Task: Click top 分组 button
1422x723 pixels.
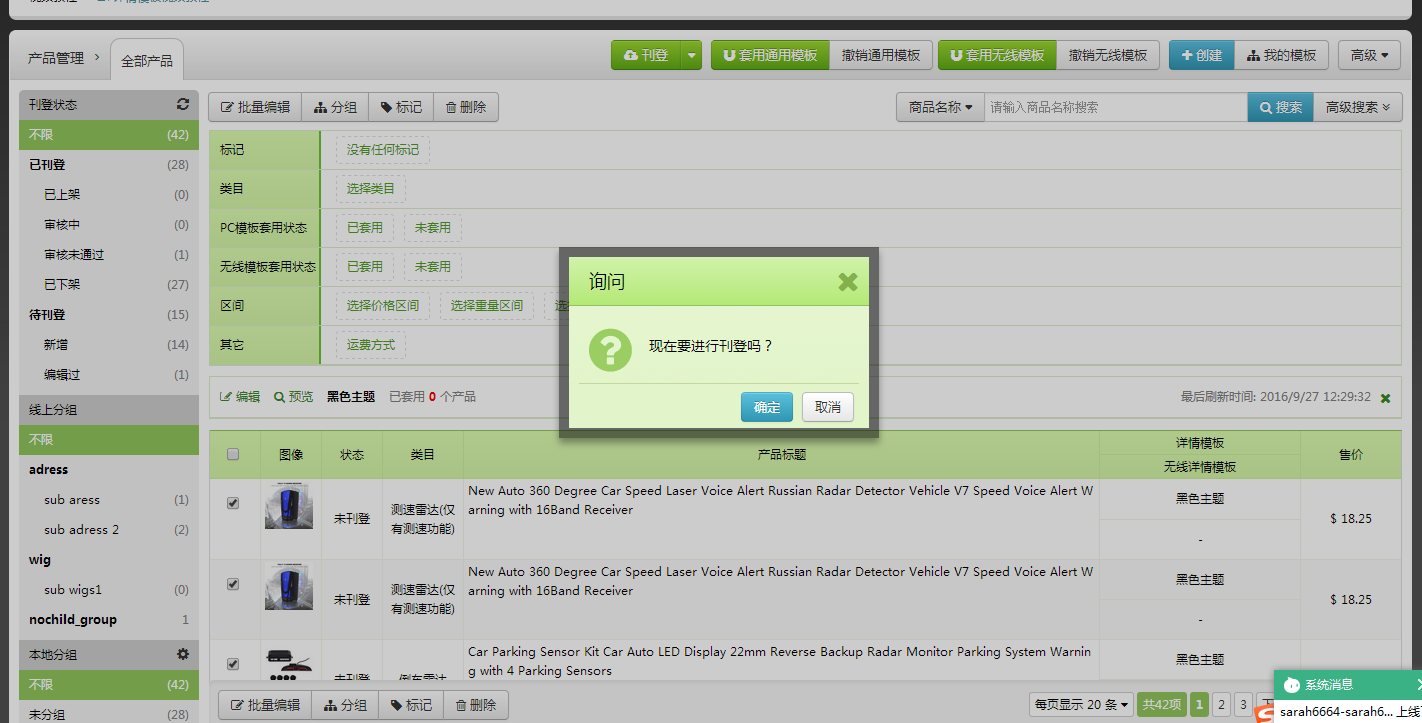Action: 335,107
